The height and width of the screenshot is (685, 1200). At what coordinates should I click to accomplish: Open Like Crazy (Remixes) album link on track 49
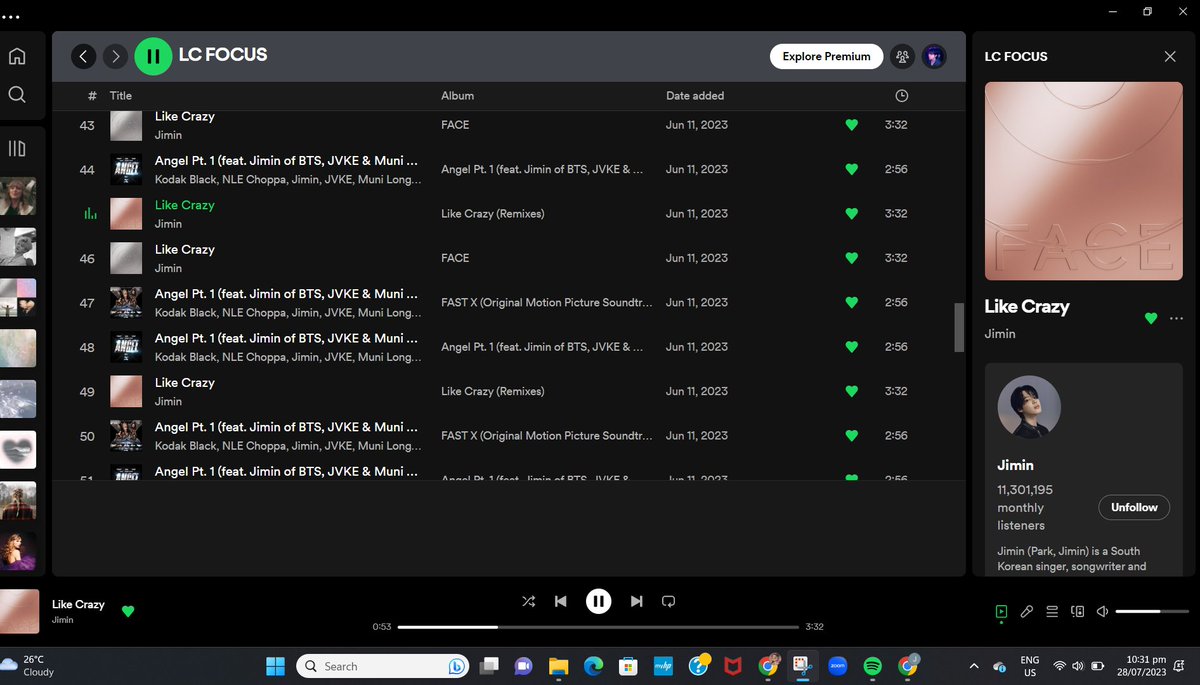point(493,391)
